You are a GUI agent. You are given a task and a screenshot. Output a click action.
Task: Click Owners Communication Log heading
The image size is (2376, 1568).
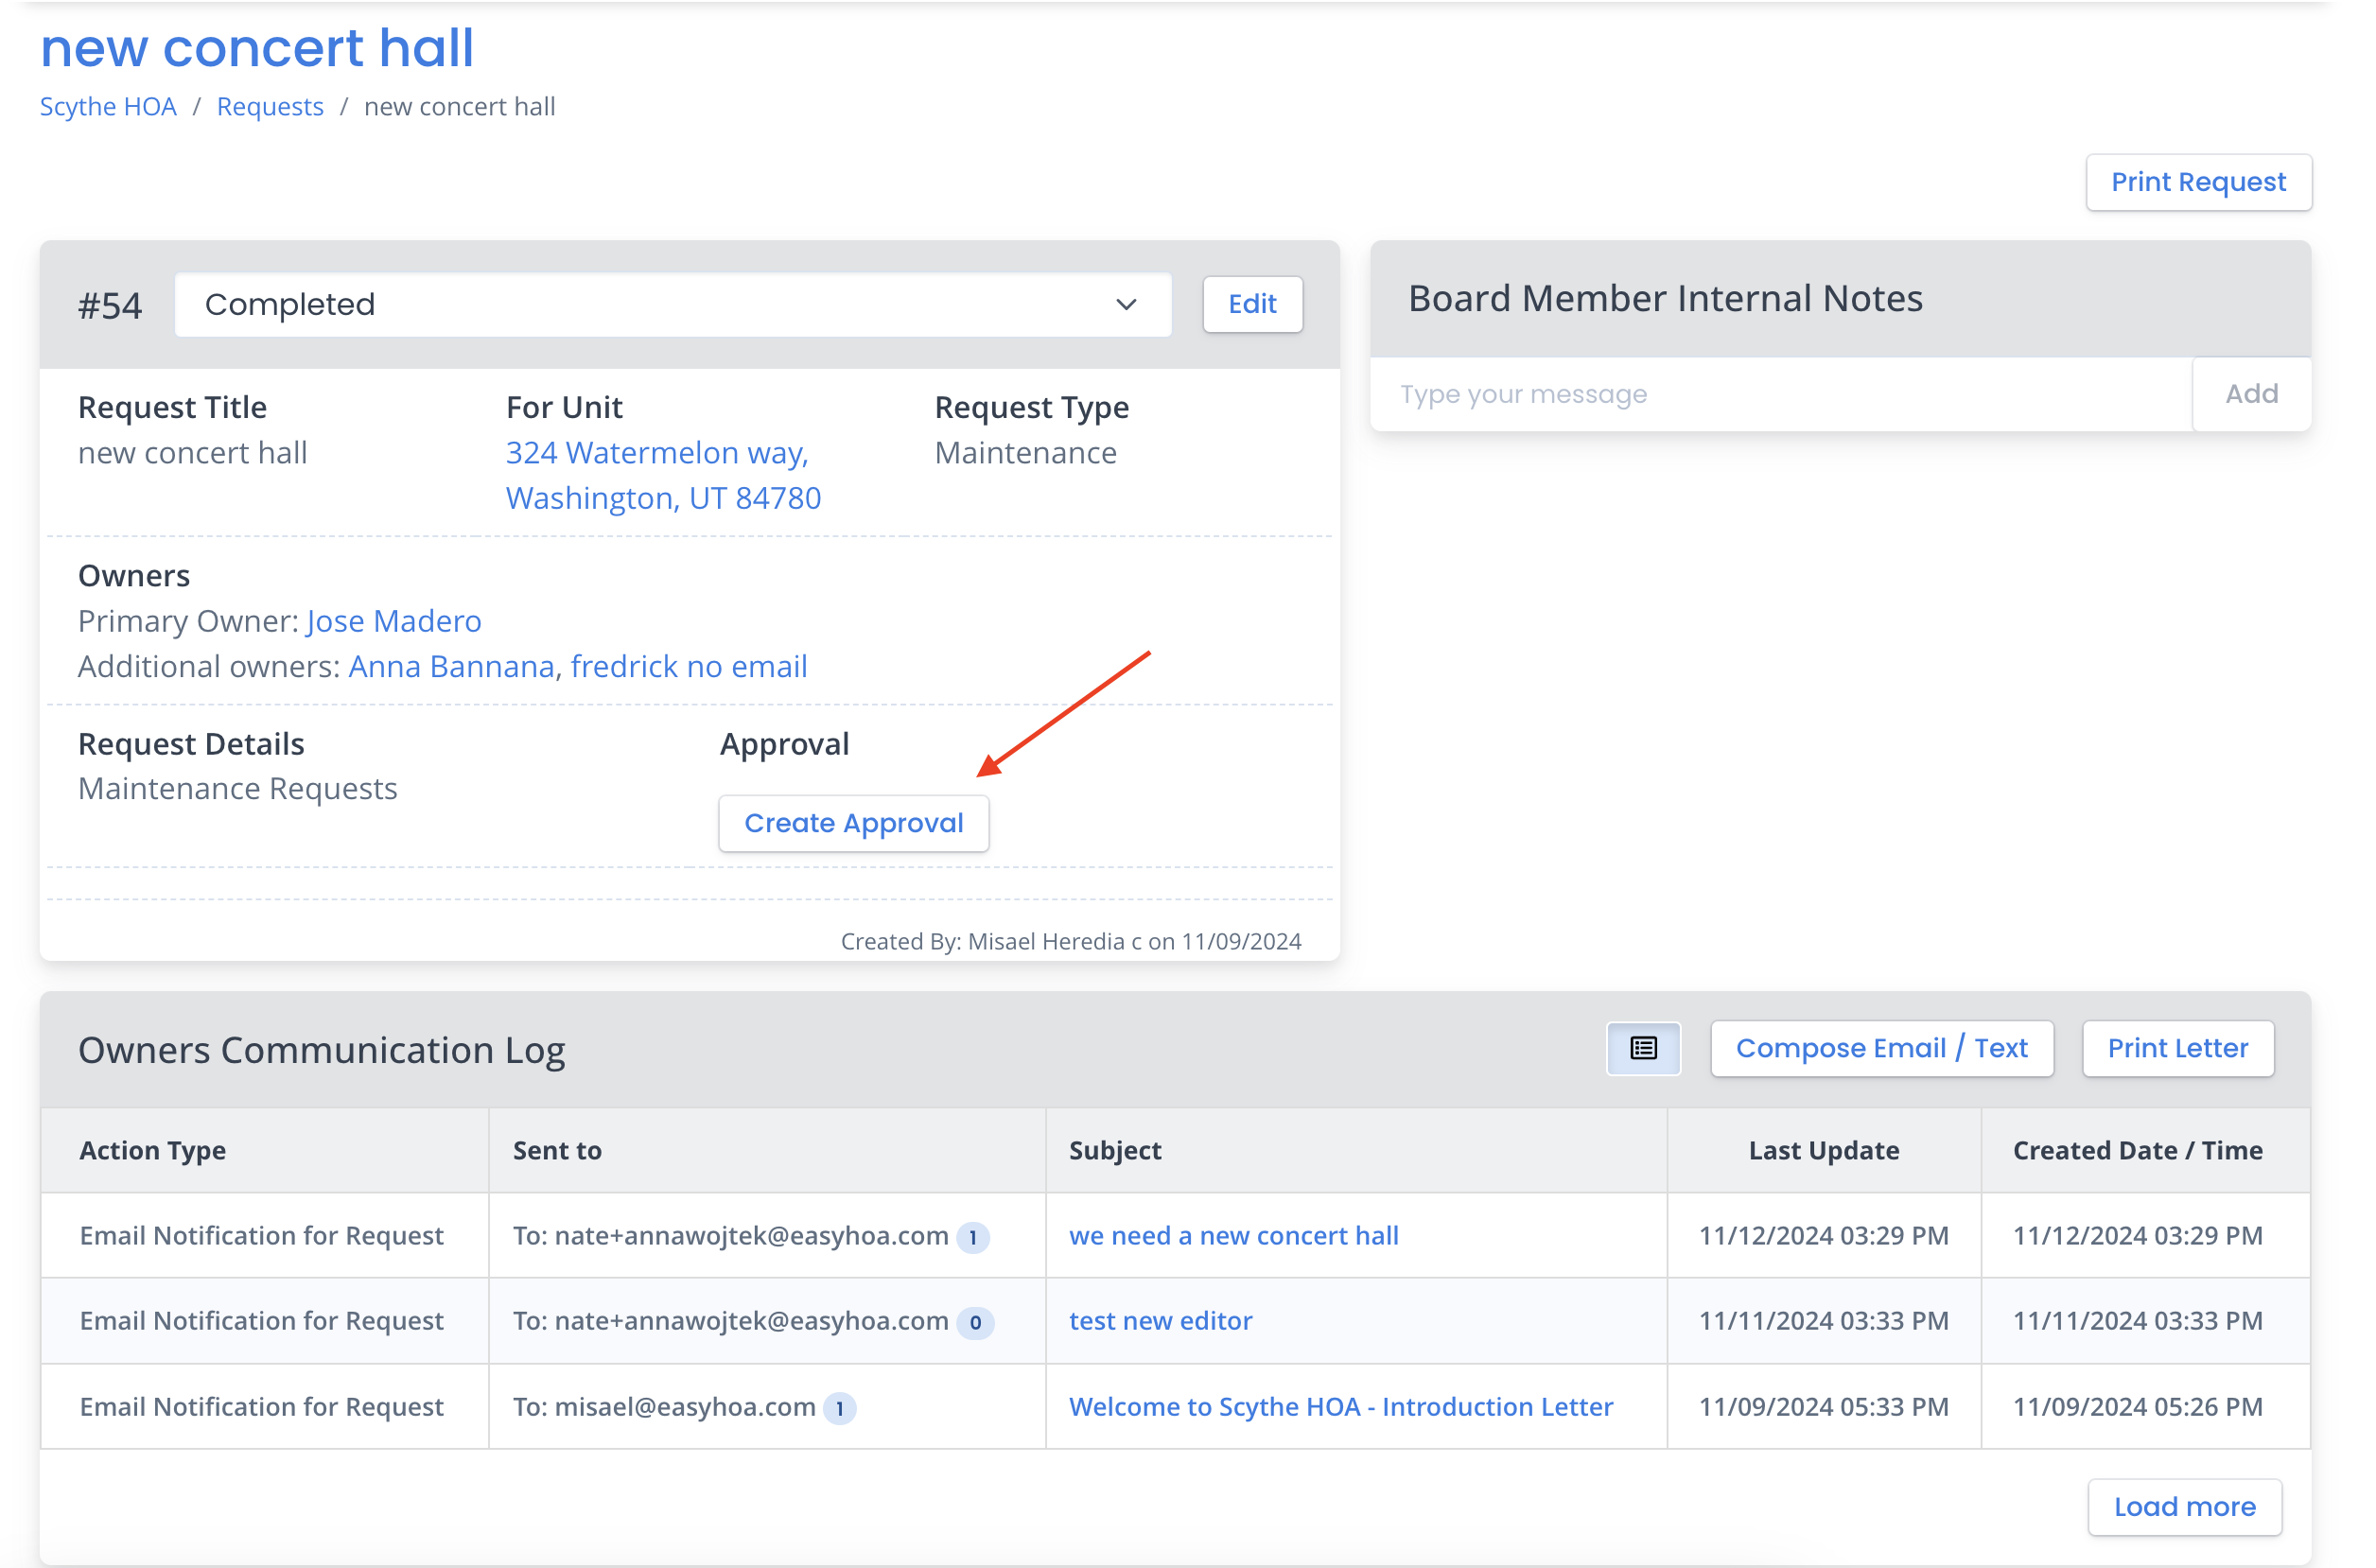pyautogui.click(x=321, y=1050)
